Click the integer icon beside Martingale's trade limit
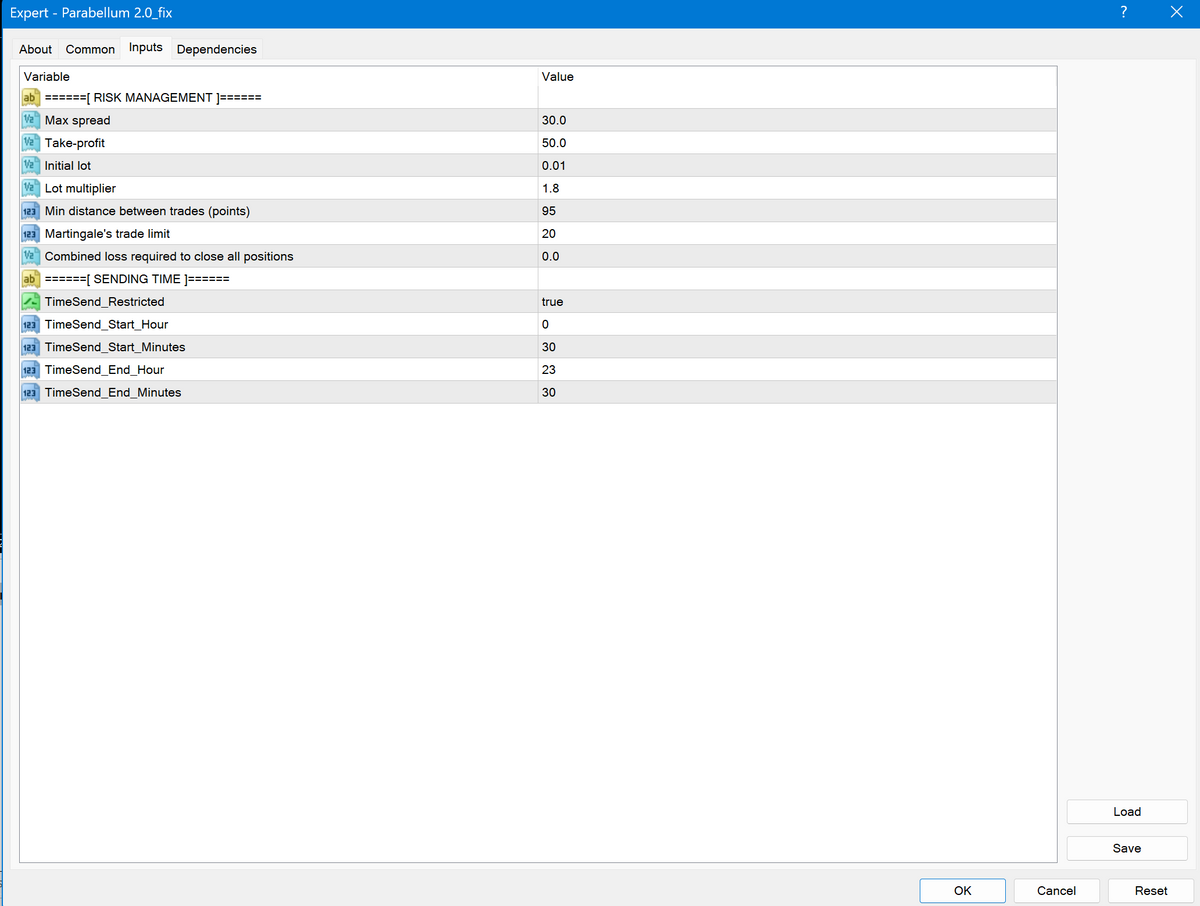Viewport: 1200px width, 906px height. tap(30, 234)
